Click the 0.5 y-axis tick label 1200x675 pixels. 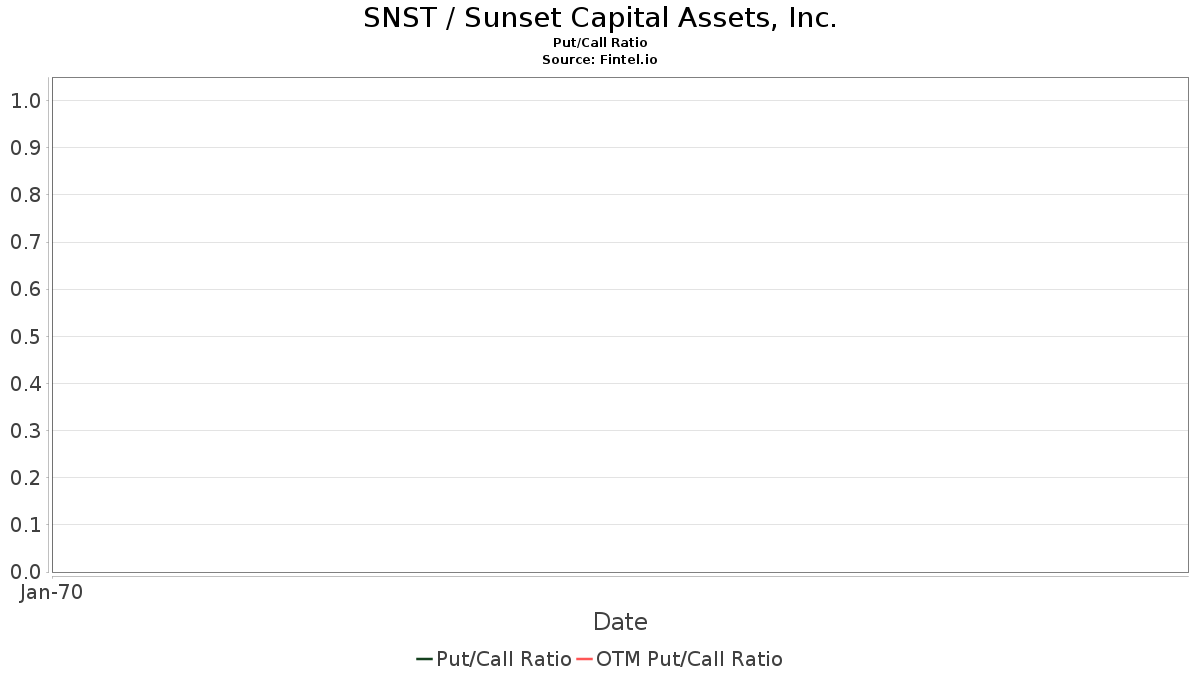[25, 337]
